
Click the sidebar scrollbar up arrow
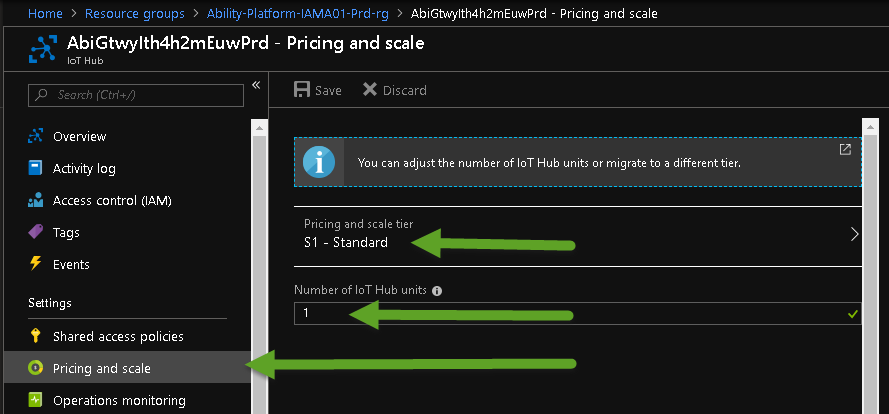tap(259, 128)
